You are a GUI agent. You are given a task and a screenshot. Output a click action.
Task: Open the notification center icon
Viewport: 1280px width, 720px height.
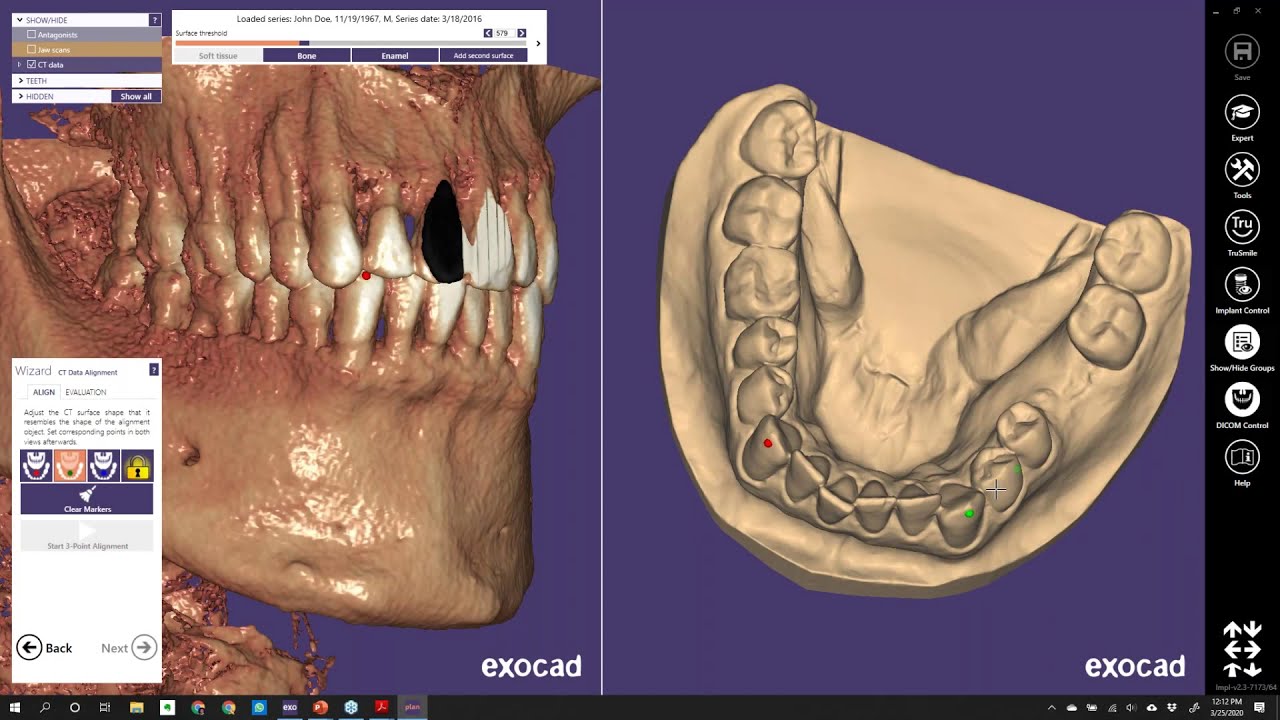tap(1259, 708)
